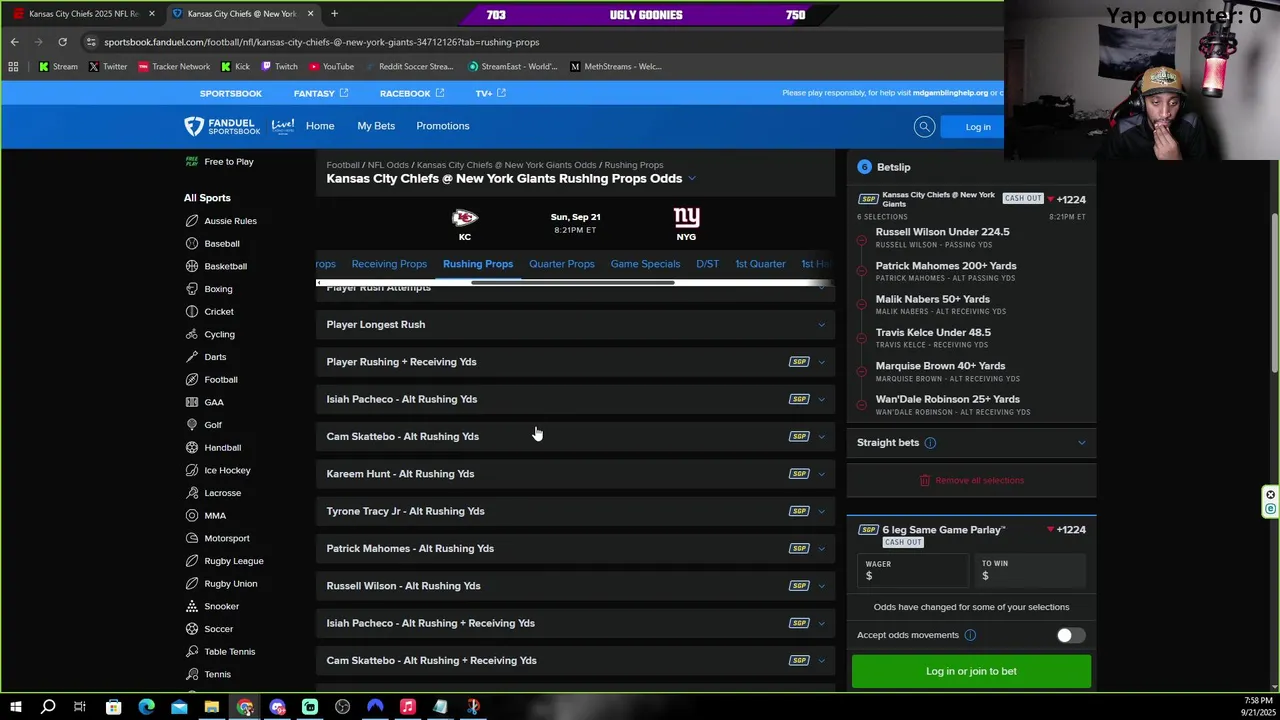Image resolution: width=1280 pixels, height=720 pixels.
Task: Click the Golf icon in sidebar
Action: click(191, 425)
